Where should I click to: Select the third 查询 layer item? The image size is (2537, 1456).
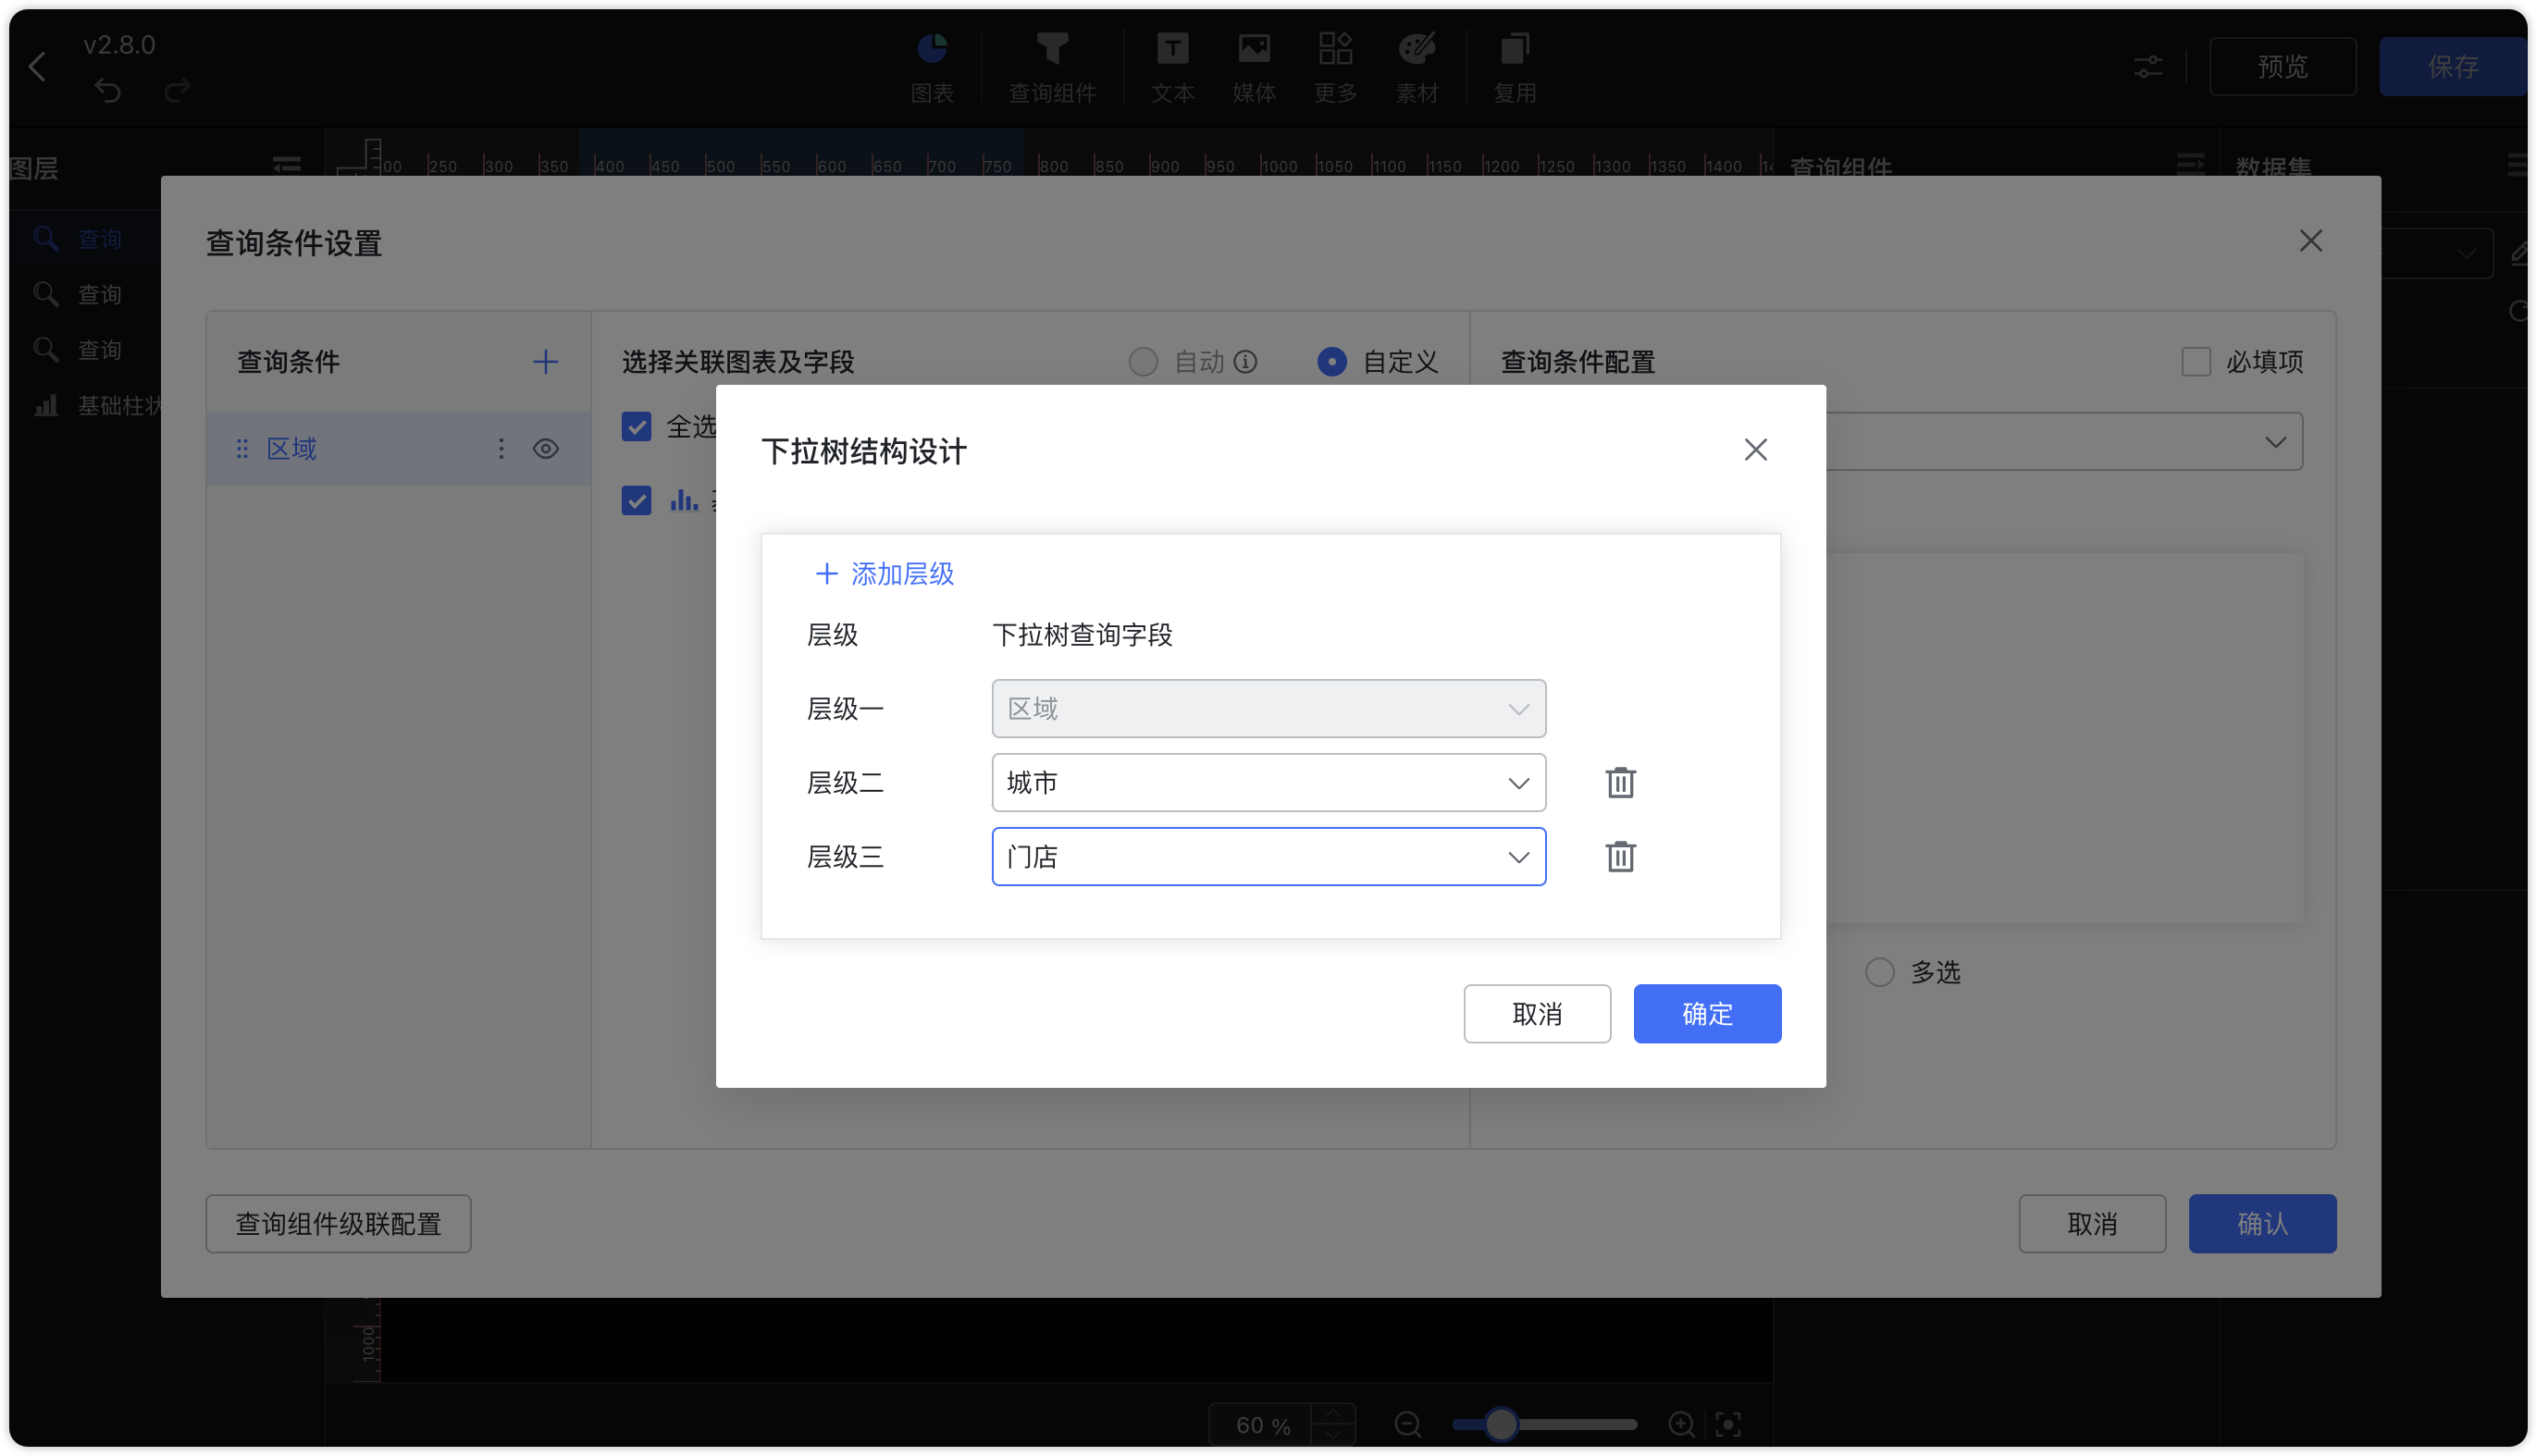[85, 350]
